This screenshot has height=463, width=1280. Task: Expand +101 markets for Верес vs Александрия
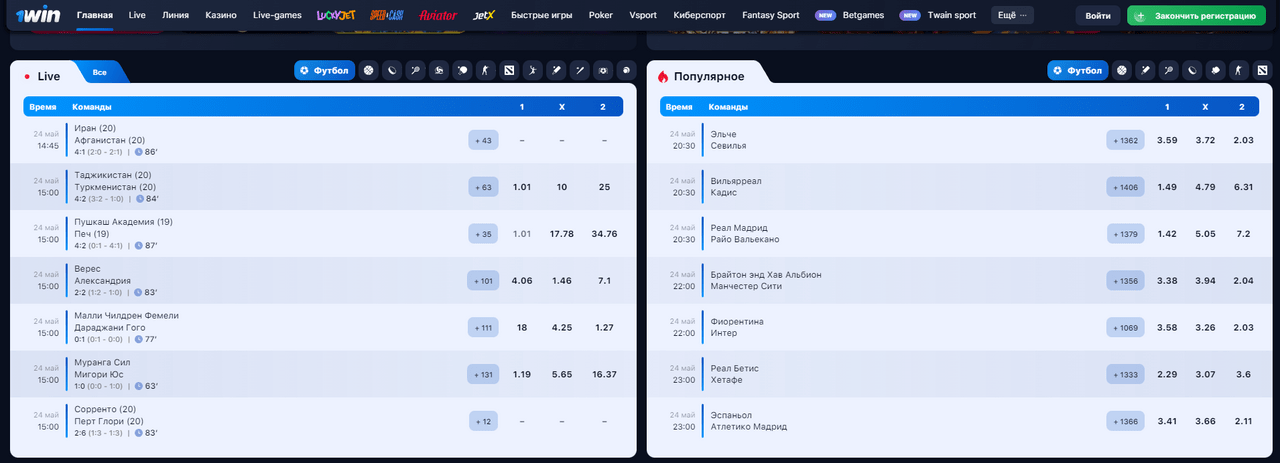483,281
